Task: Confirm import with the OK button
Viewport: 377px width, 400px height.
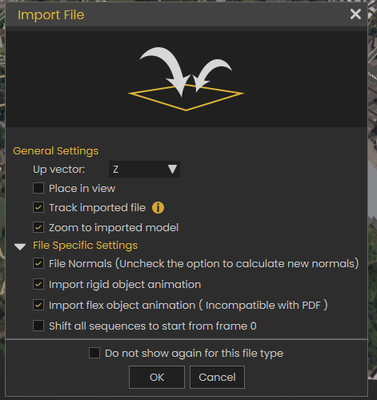Action: (157, 377)
